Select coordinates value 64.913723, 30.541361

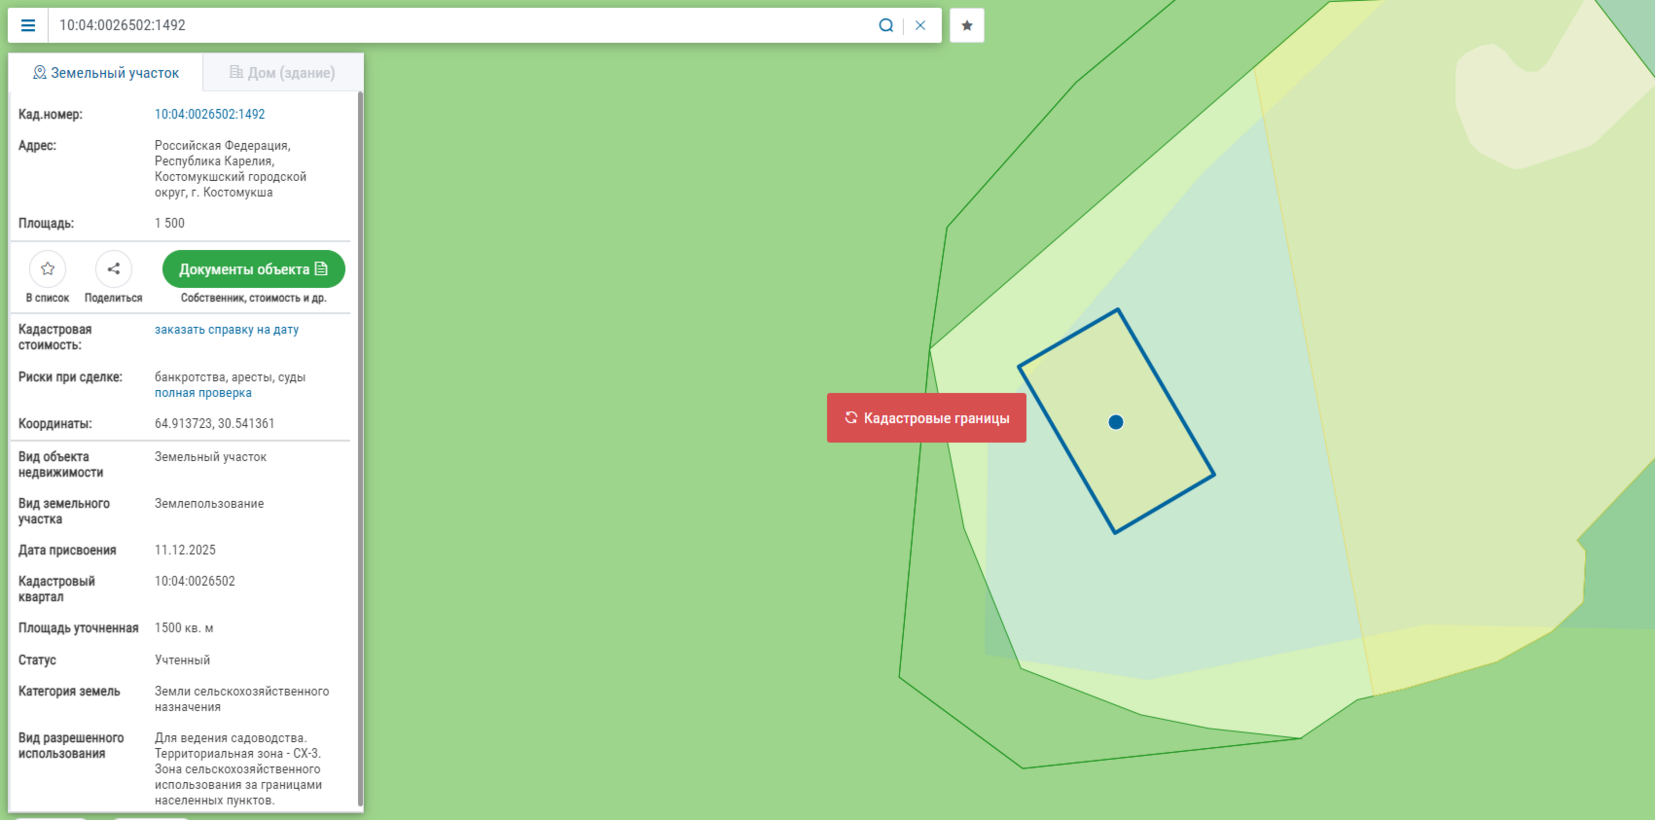(214, 424)
